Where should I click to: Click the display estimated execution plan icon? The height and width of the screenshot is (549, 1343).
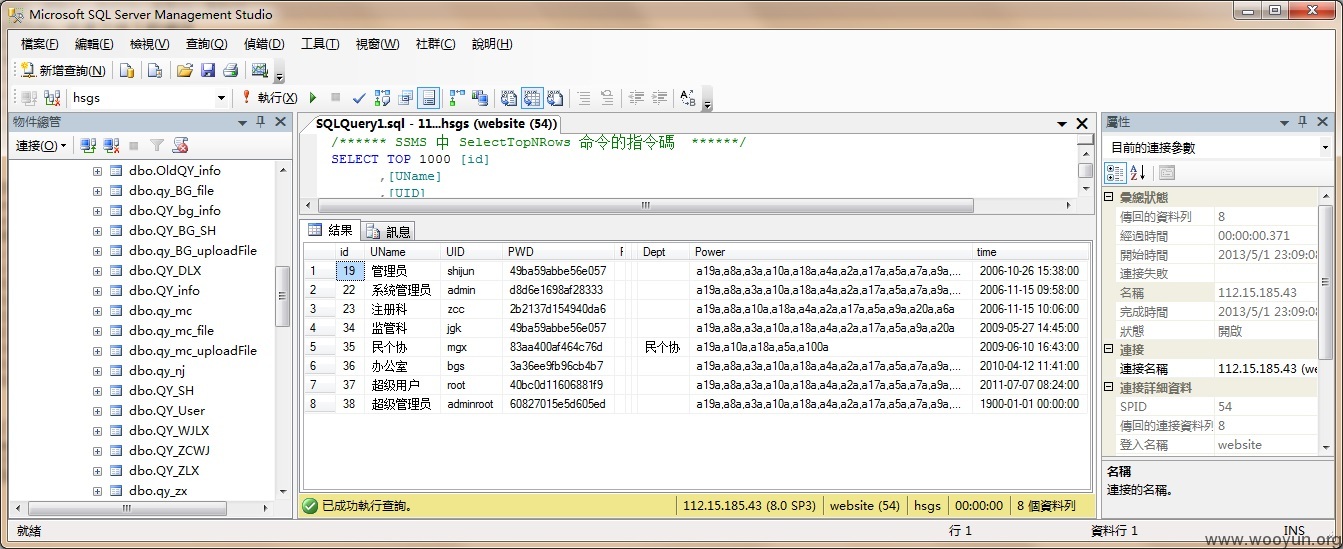(382, 98)
